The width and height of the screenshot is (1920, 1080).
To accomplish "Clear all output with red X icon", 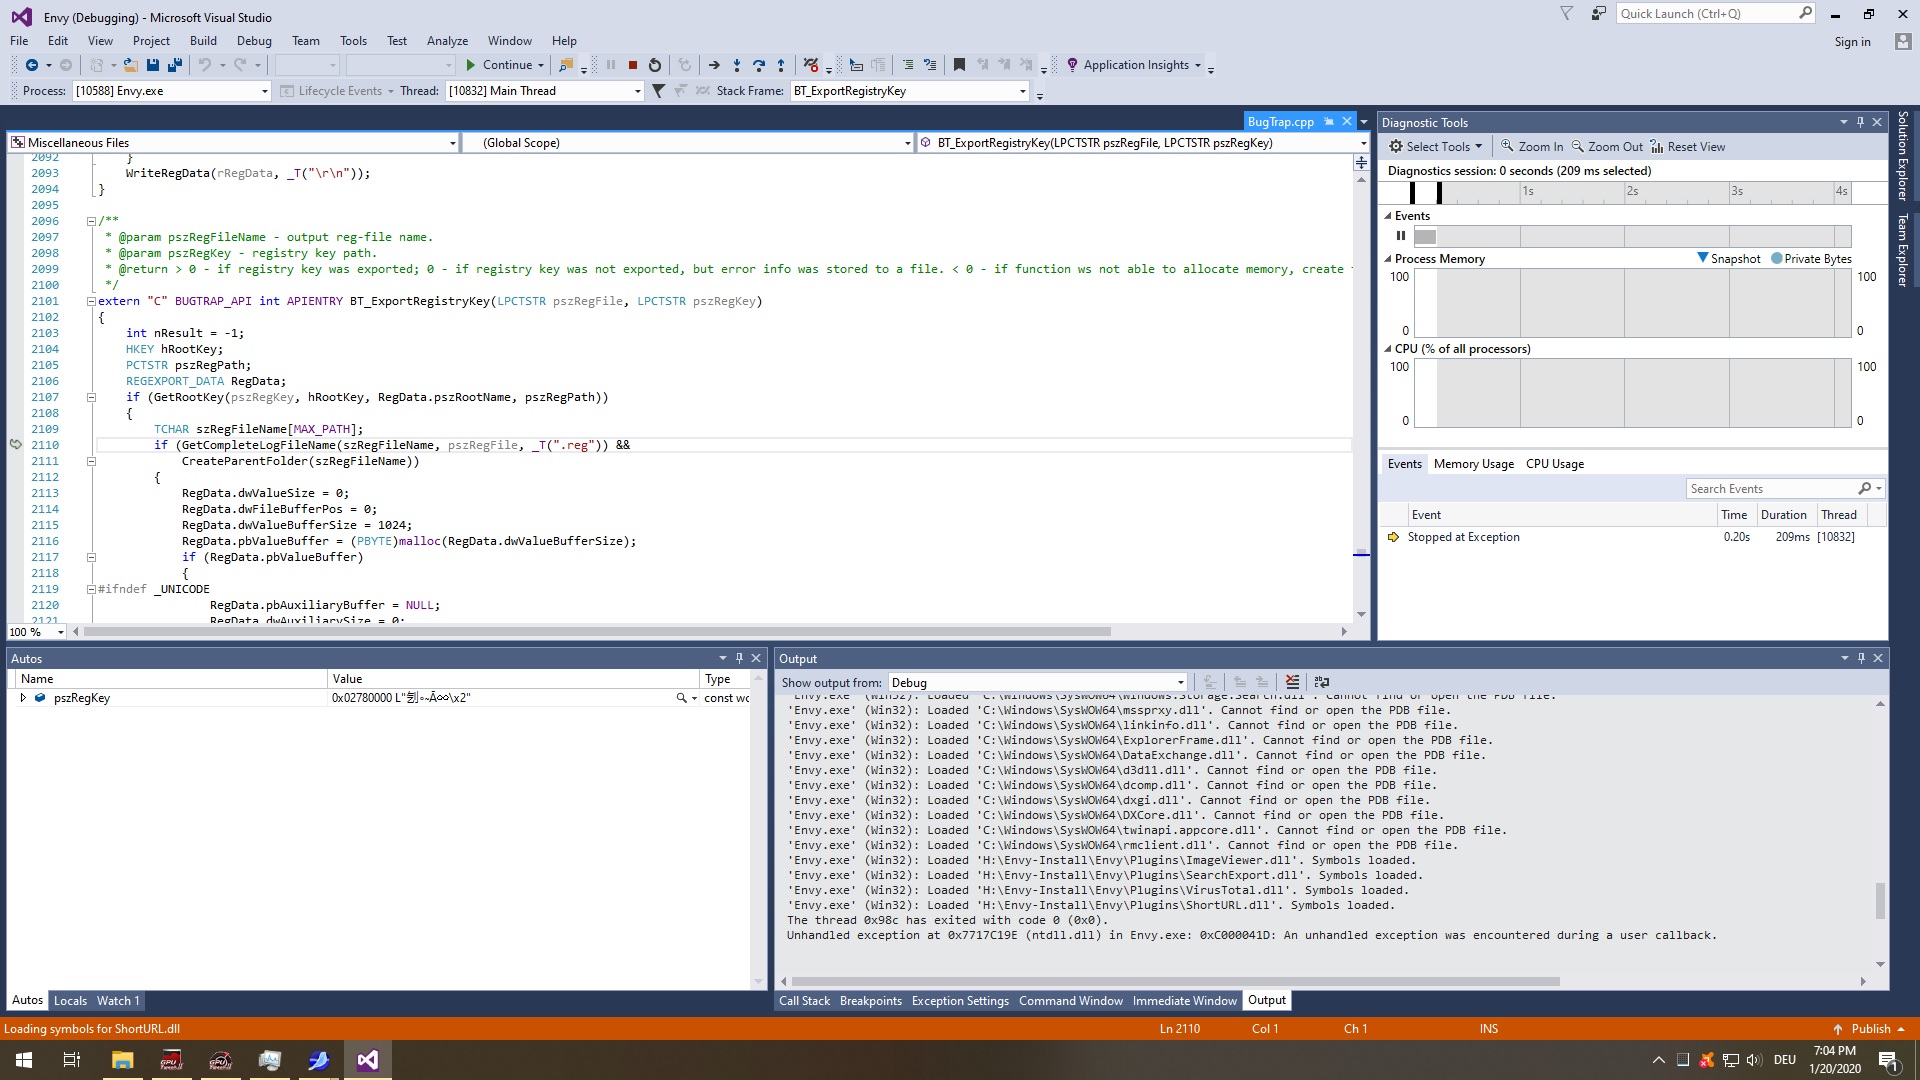I will click(1292, 682).
